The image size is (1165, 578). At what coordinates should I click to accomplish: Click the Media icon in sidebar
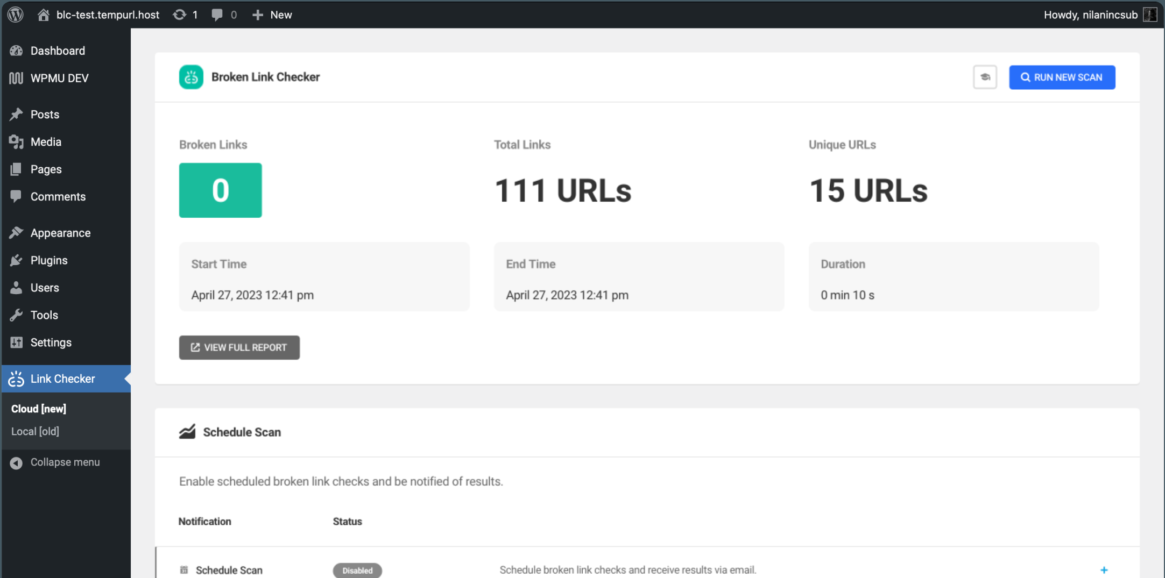[16, 142]
